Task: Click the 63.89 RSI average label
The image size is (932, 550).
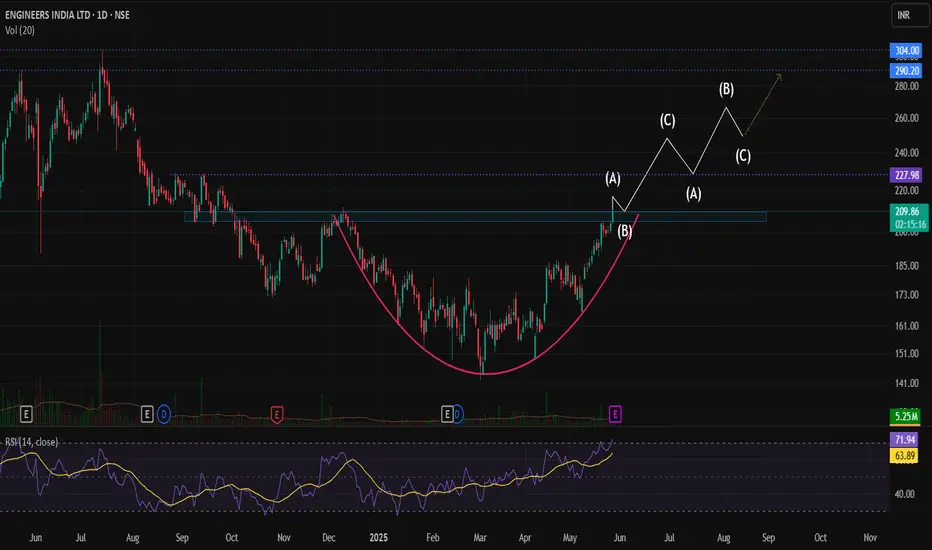Action: coord(905,456)
